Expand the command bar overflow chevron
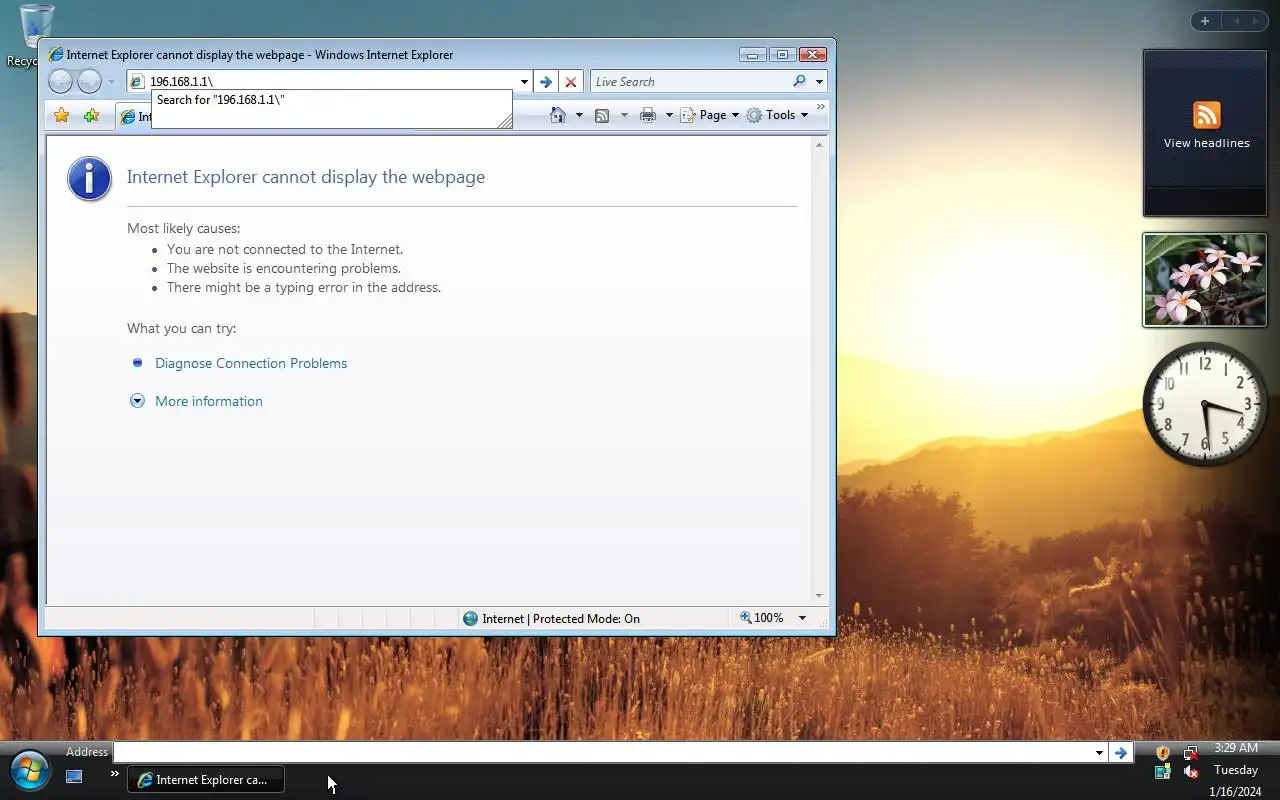 pos(821,107)
